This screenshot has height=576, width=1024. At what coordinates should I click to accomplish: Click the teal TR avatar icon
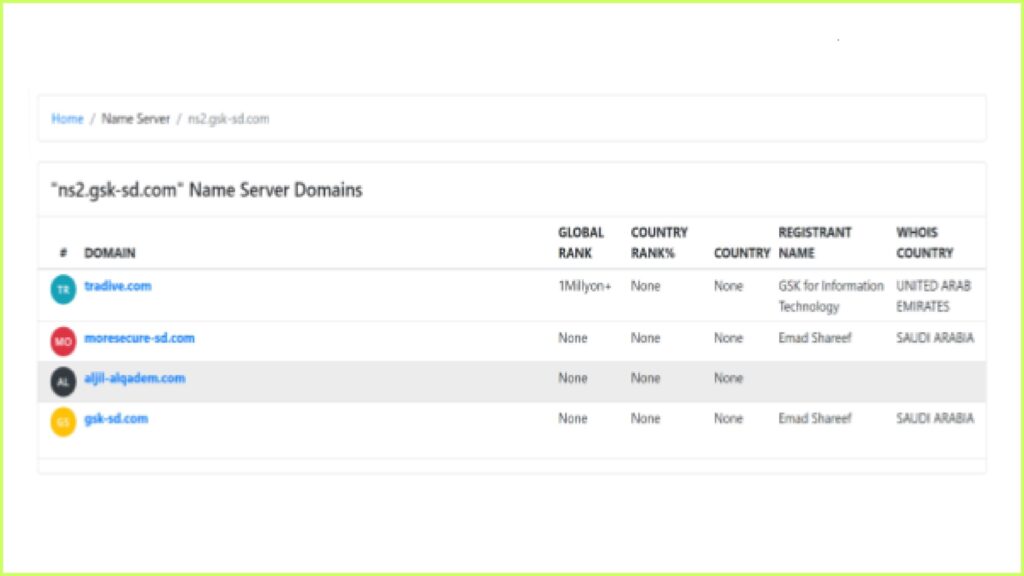(x=63, y=289)
